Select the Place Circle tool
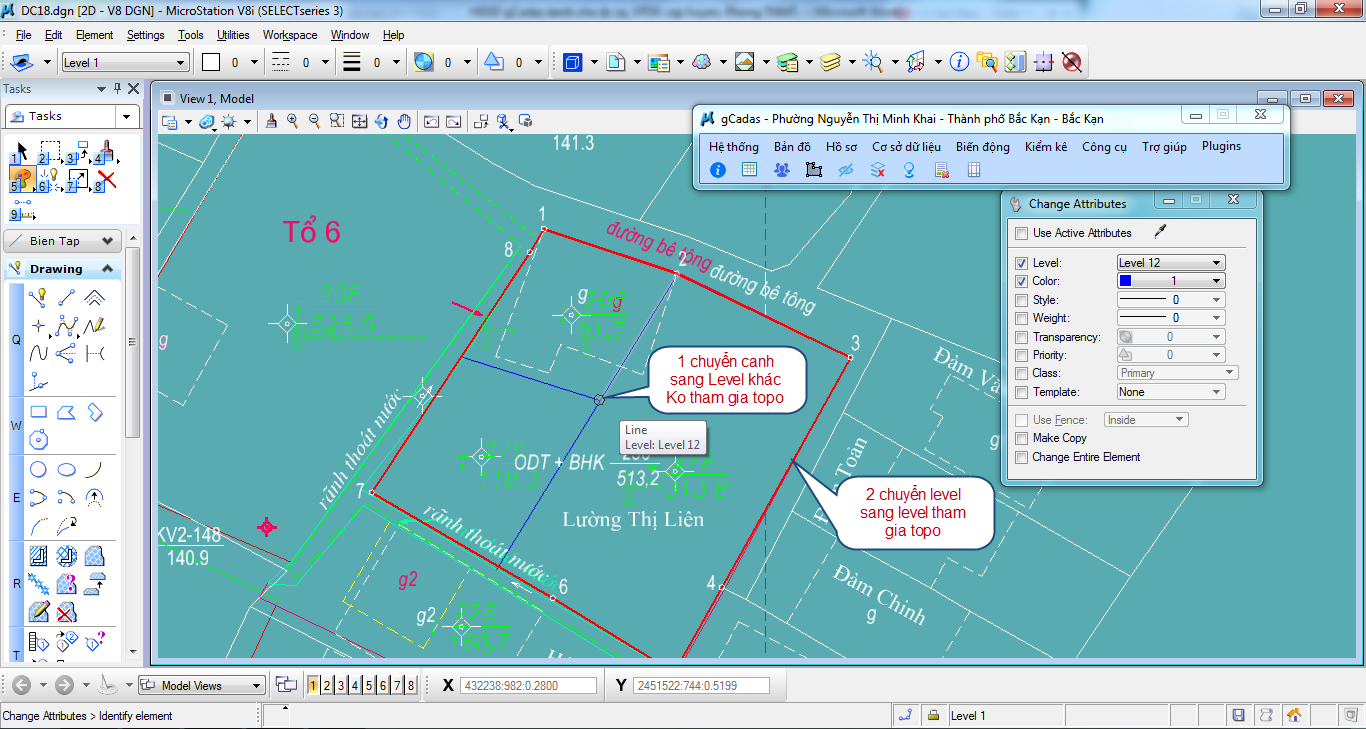The image size is (1366, 729). [39, 470]
